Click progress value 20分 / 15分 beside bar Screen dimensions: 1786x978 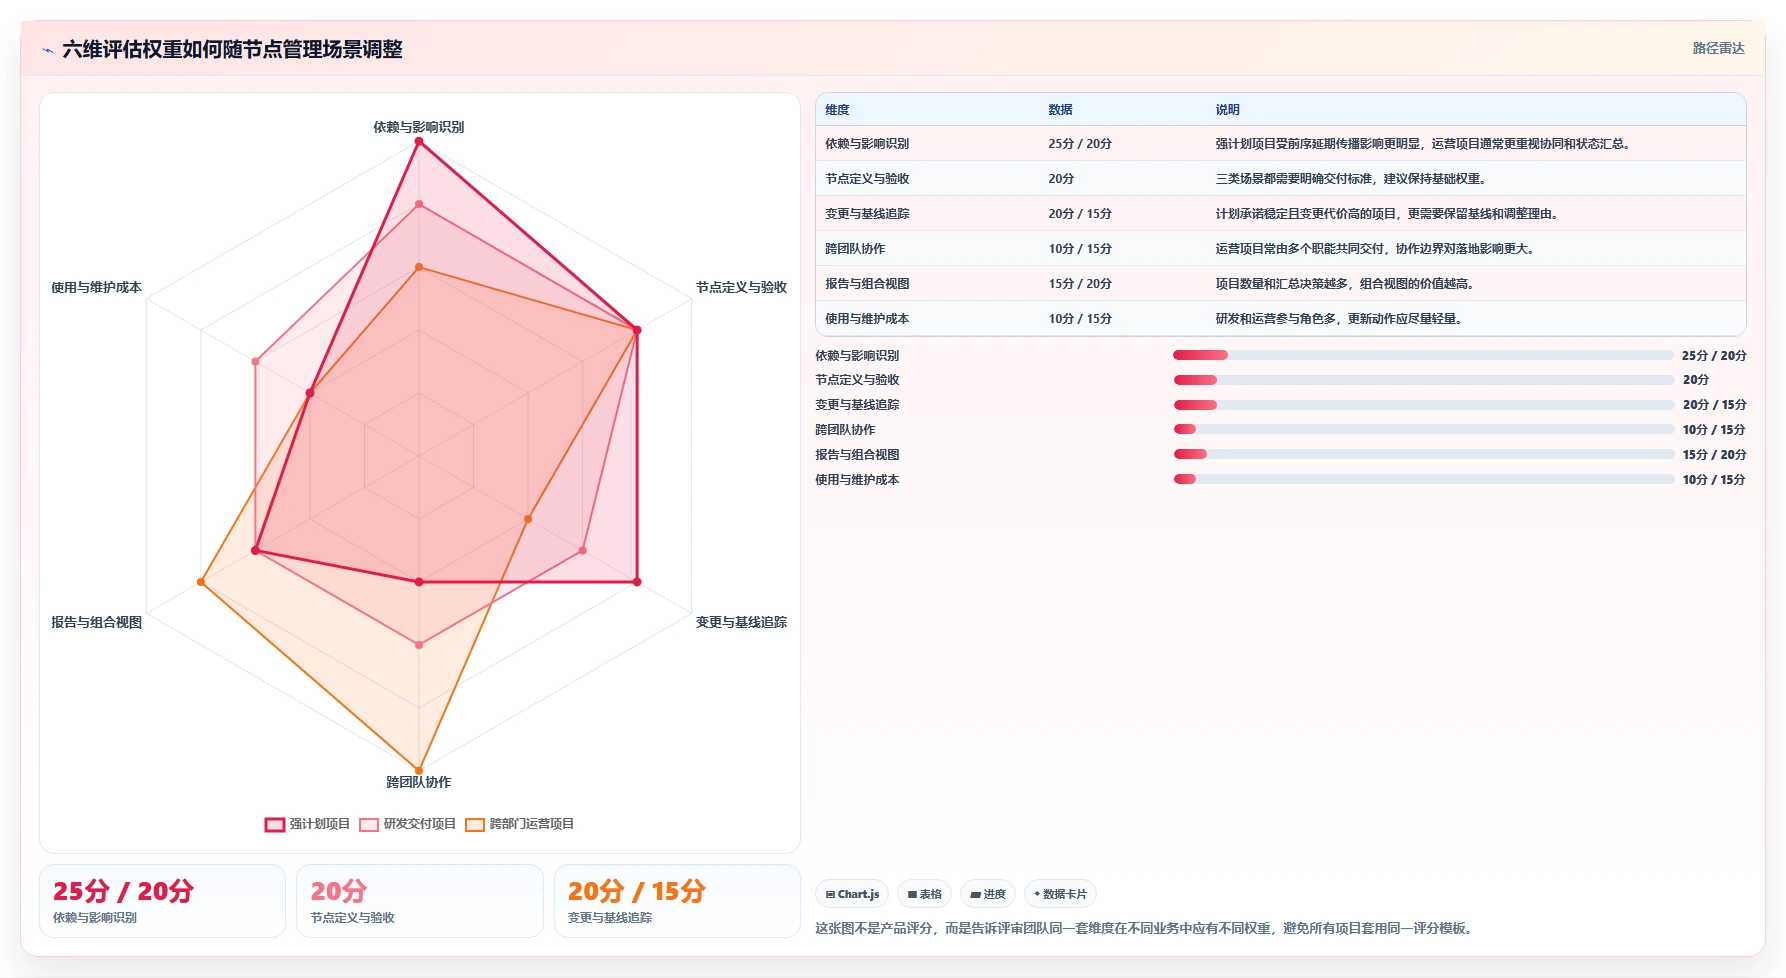coord(1714,405)
